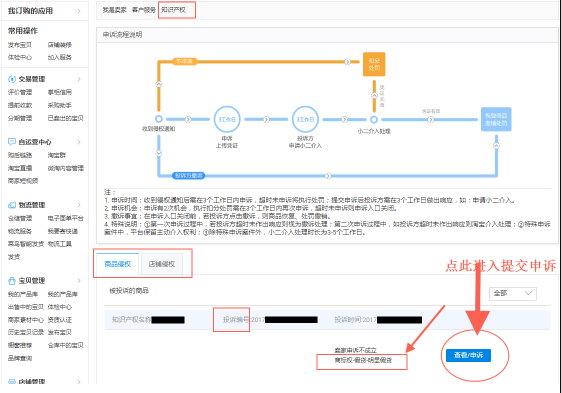Click the 被投诉的商品 heading
This screenshot has width=561, height=393.
pos(129,290)
